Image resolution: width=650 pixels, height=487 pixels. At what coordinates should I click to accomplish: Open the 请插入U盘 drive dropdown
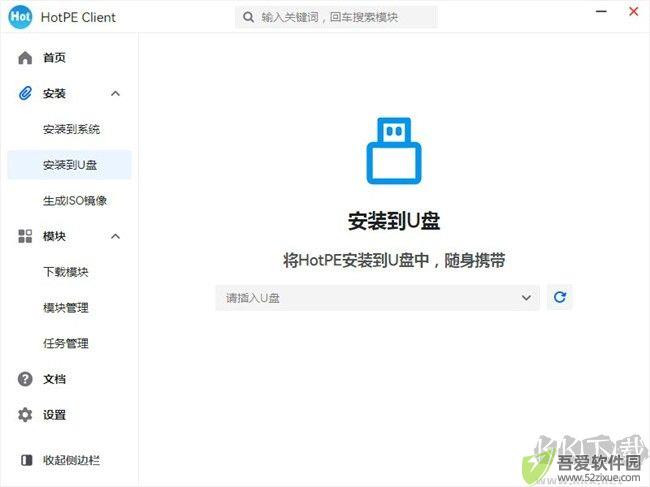click(x=377, y=298)
